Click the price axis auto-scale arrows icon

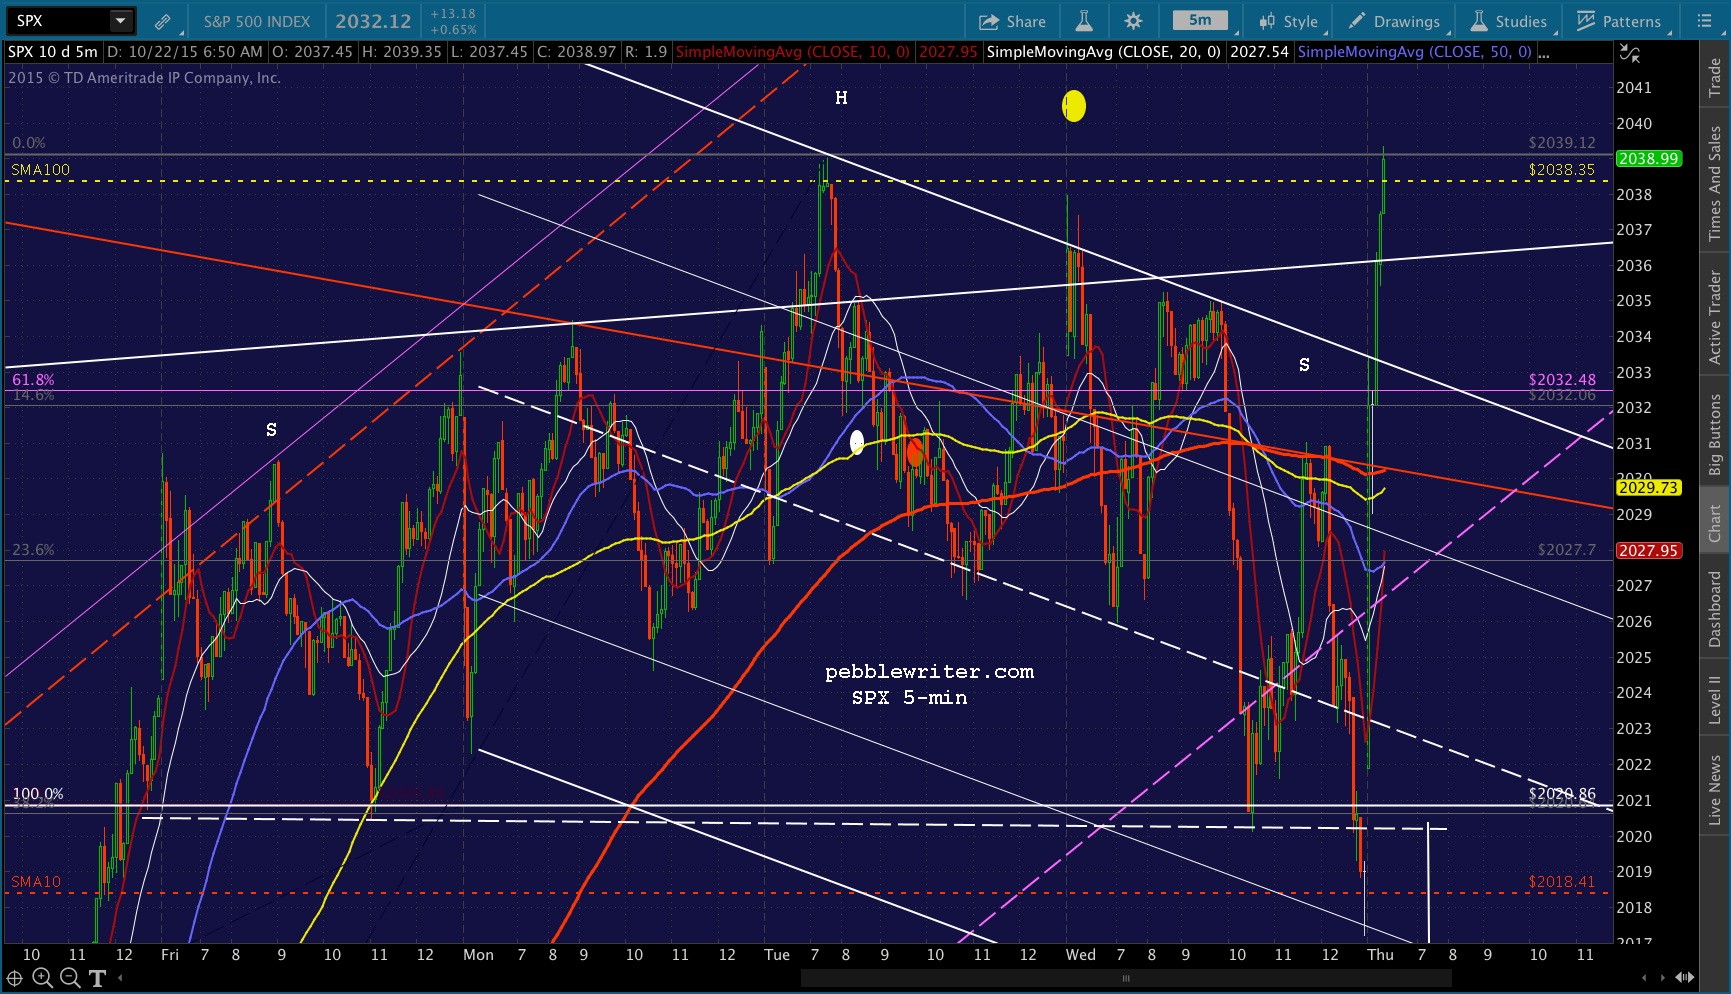1630,53
